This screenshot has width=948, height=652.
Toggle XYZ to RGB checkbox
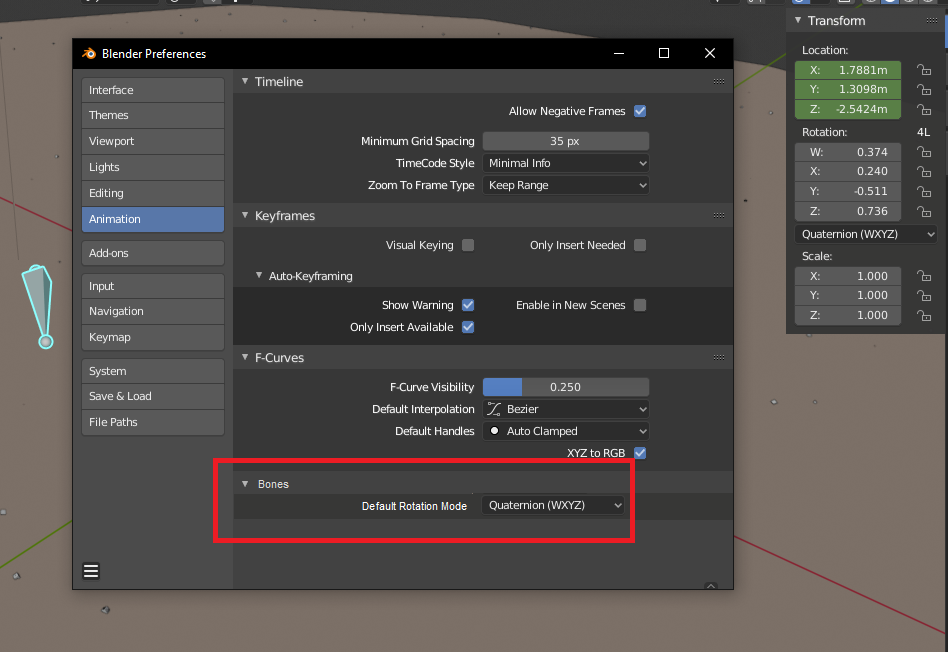640,453
